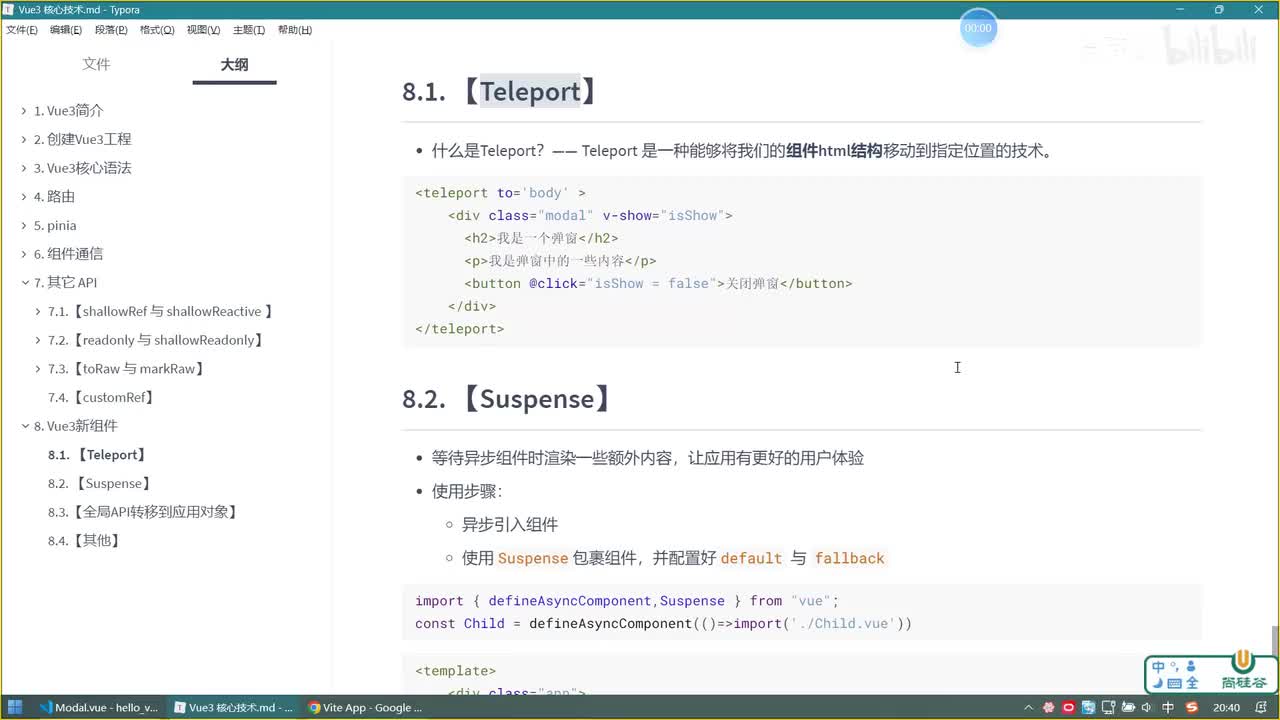Switch sidebar to 大纲 tab
The height and width of the screenshot is (720, 1280).
pyautogui.click(x=234, y=64)
